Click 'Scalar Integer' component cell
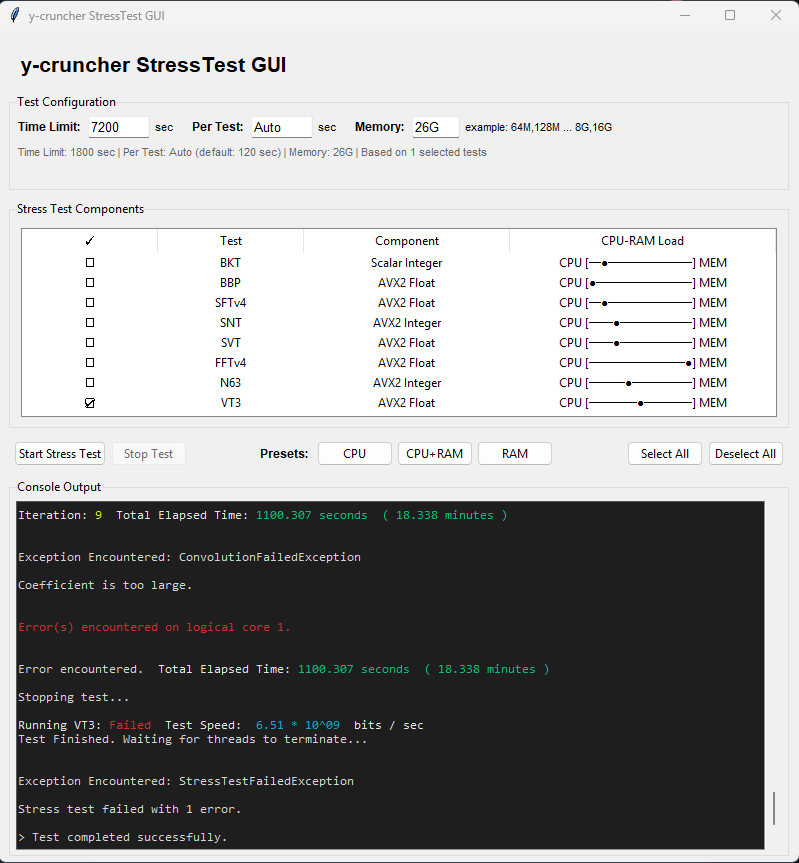This screenshot has height=863, width=799. tap(407, 263)
